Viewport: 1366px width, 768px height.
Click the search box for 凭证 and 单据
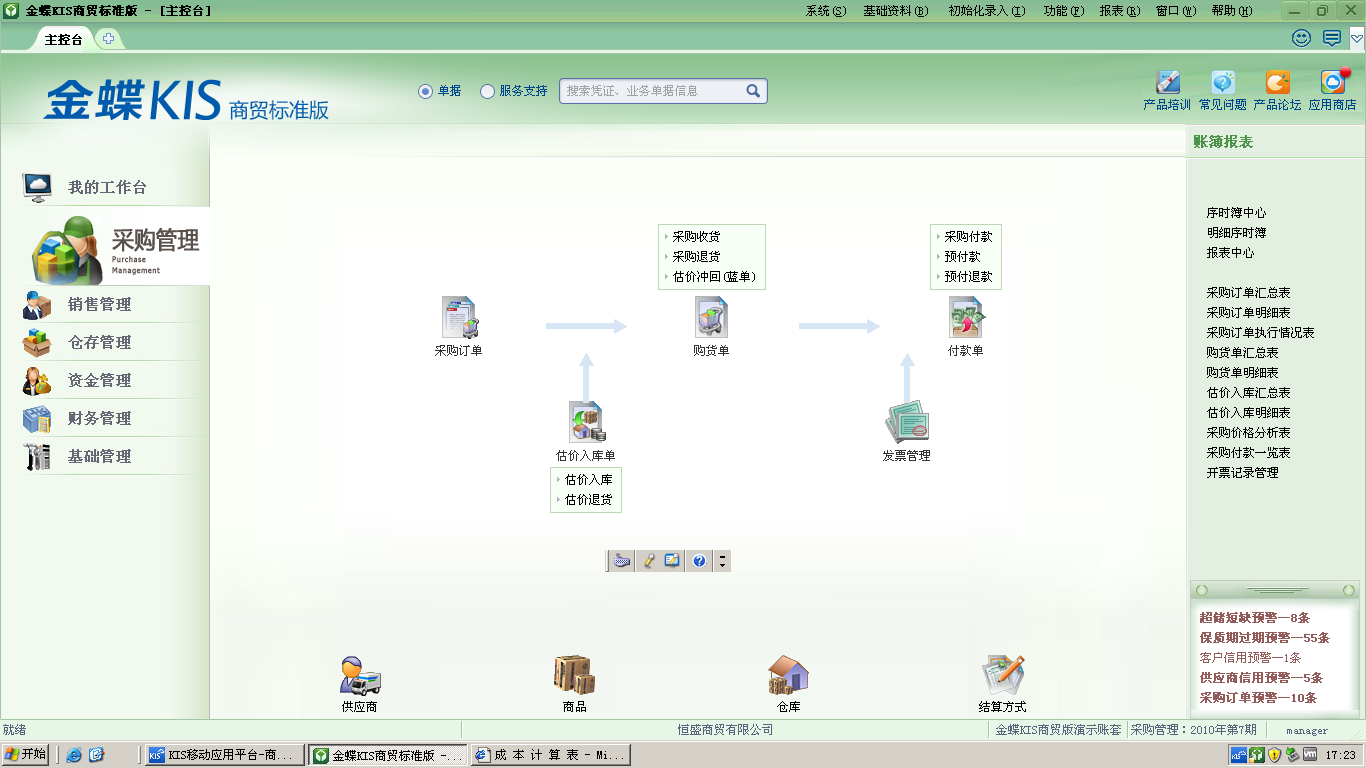[652, 91]
